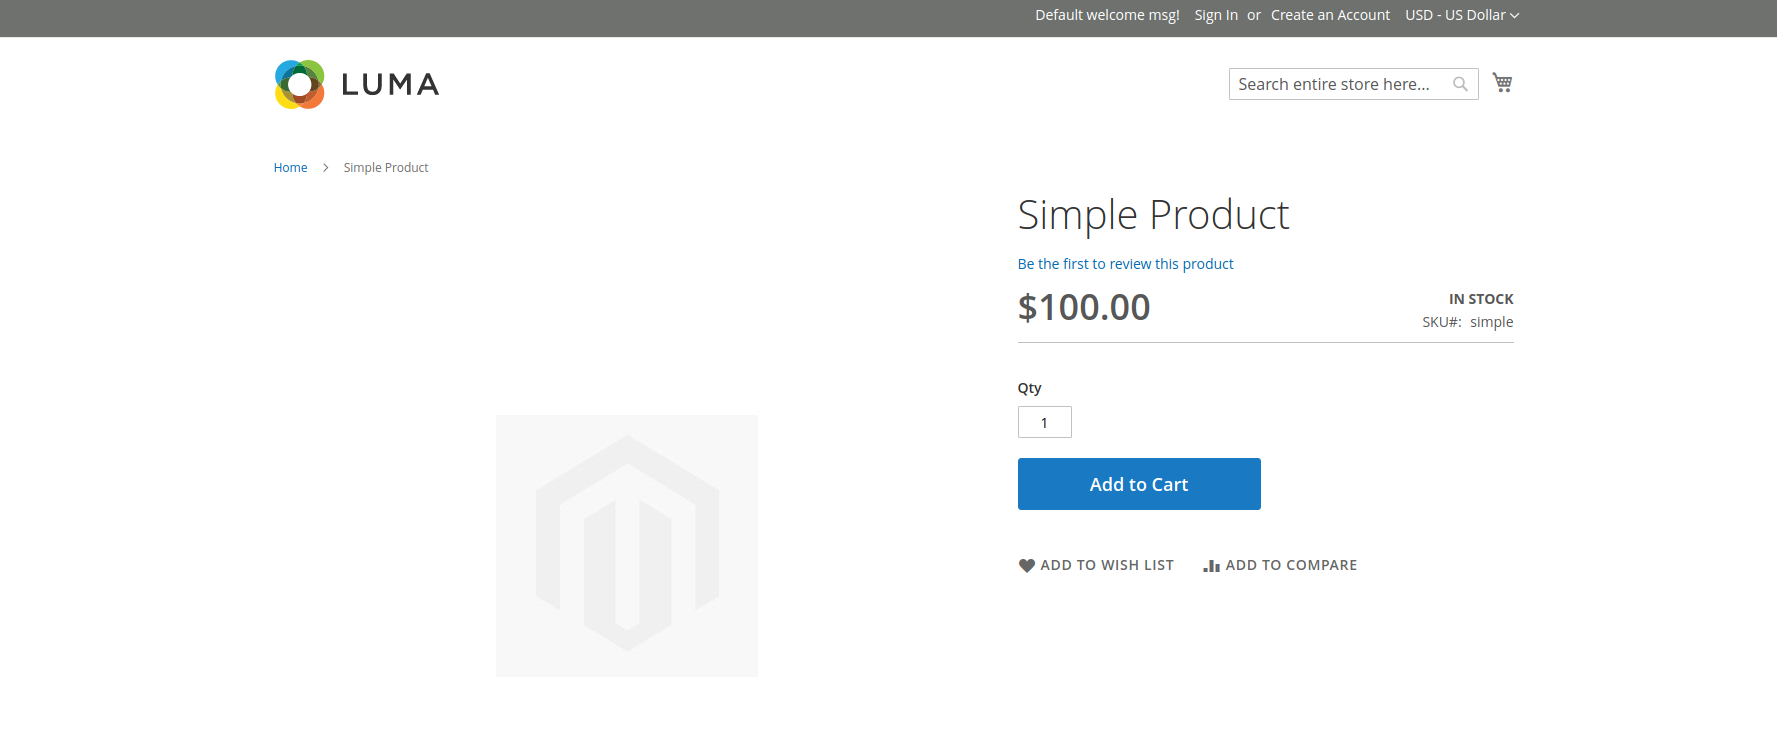Click the product placeholder image
The height and width of the screenshot is (753, 1777).
click(627, 546)
